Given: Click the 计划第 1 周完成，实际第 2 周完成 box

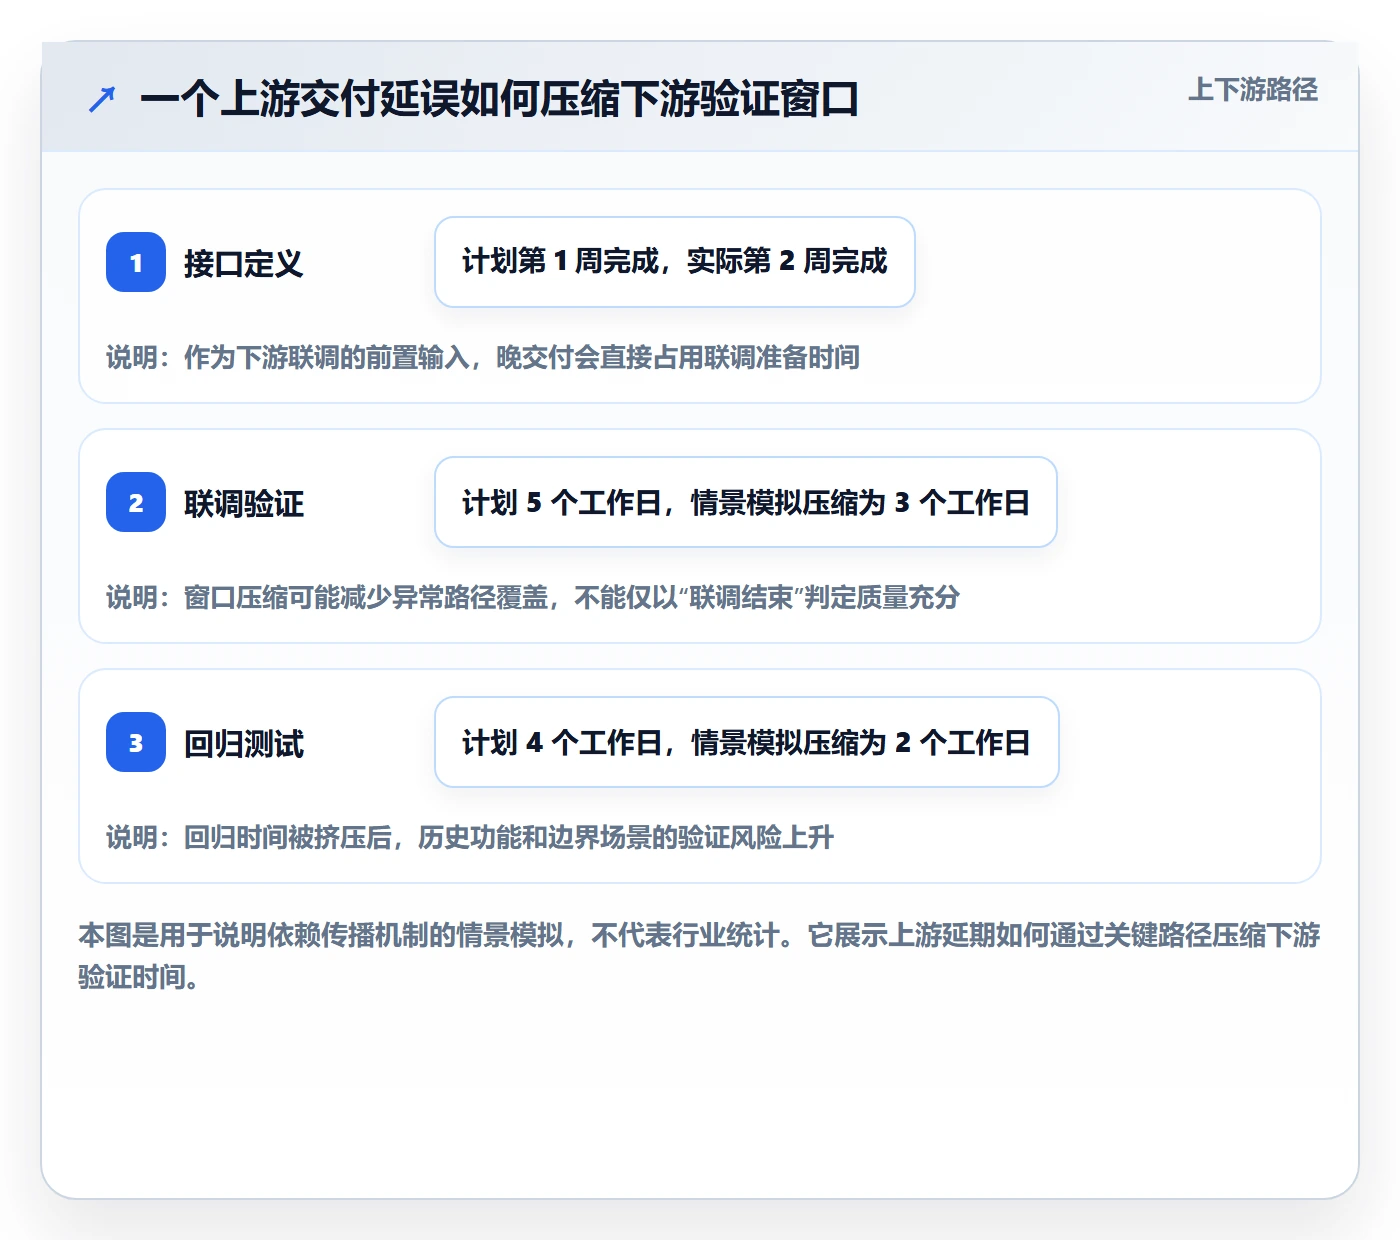Looking at the screenshot, I should tap(675, 262).
